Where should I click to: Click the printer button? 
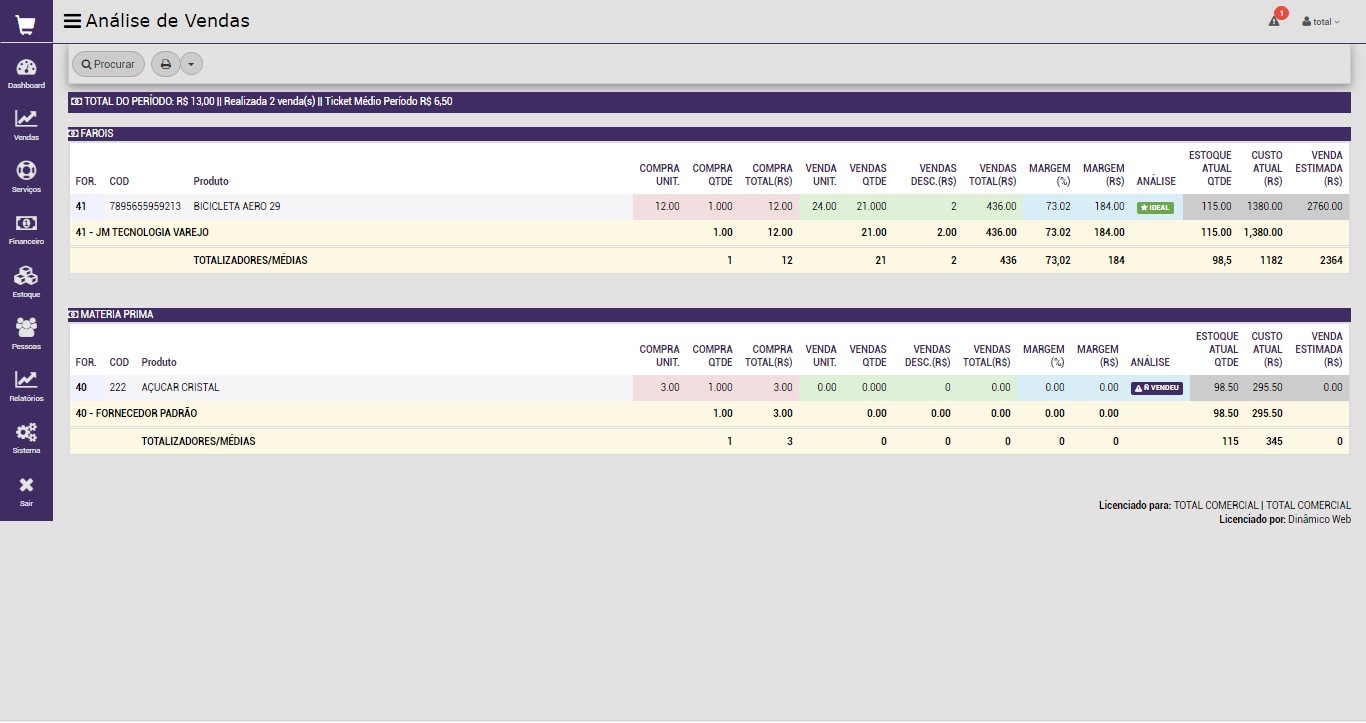click(166, 64)
